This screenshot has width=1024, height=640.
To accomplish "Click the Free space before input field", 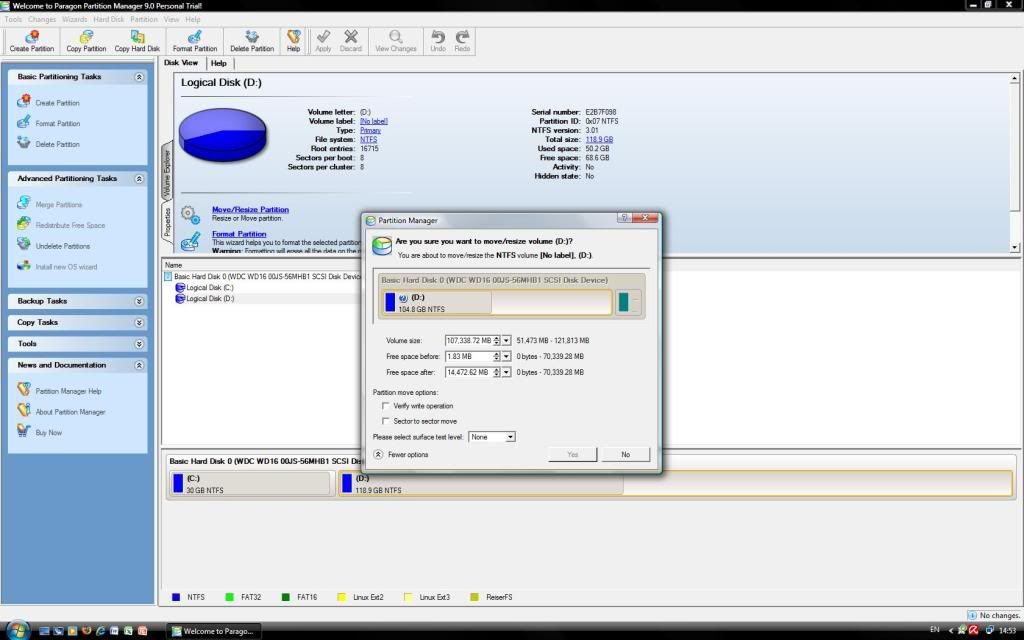I will (x=469, y=356).
